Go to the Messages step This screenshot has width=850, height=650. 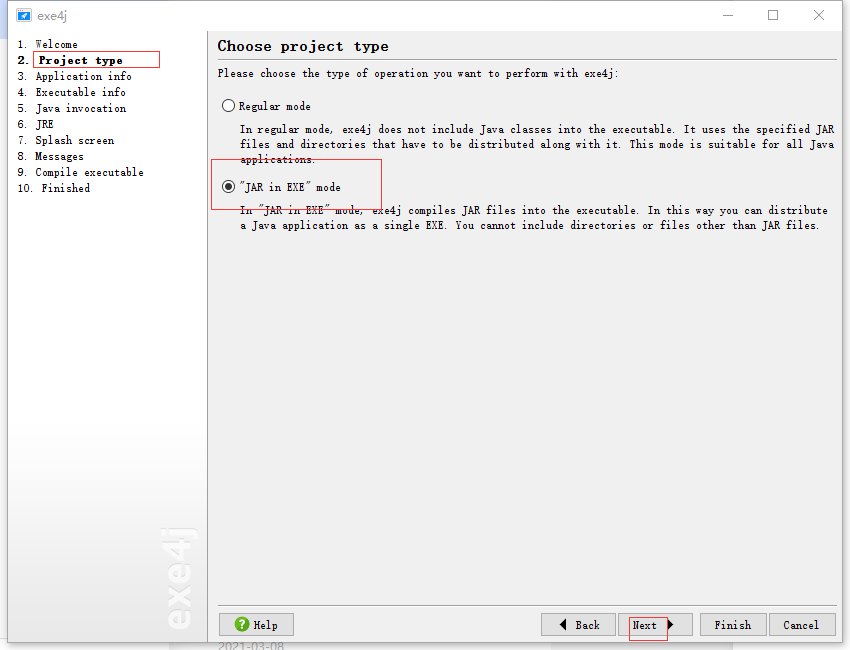59,156
